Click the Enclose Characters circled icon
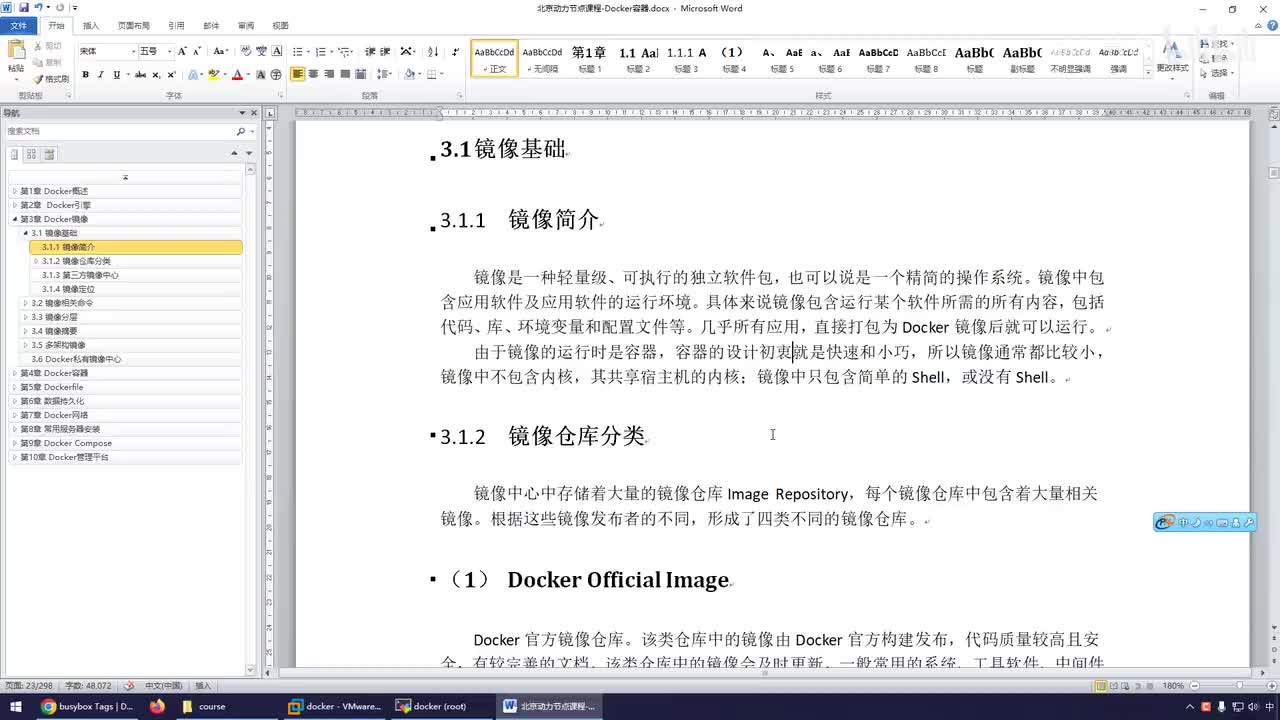 pyautogui.click(x=276, y=75)
